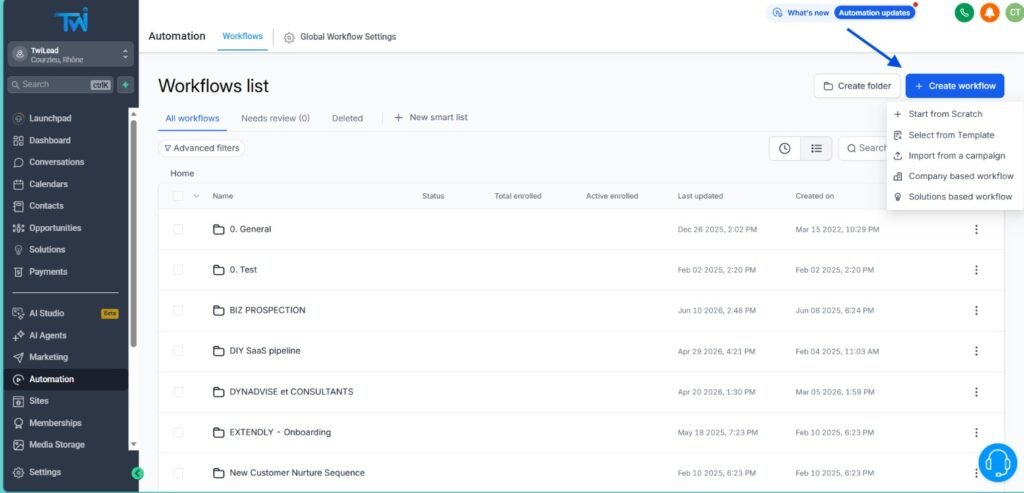This screenshot has width=1024, height=493.
Task: Click the Create workflow button
Action: [955, 86]
